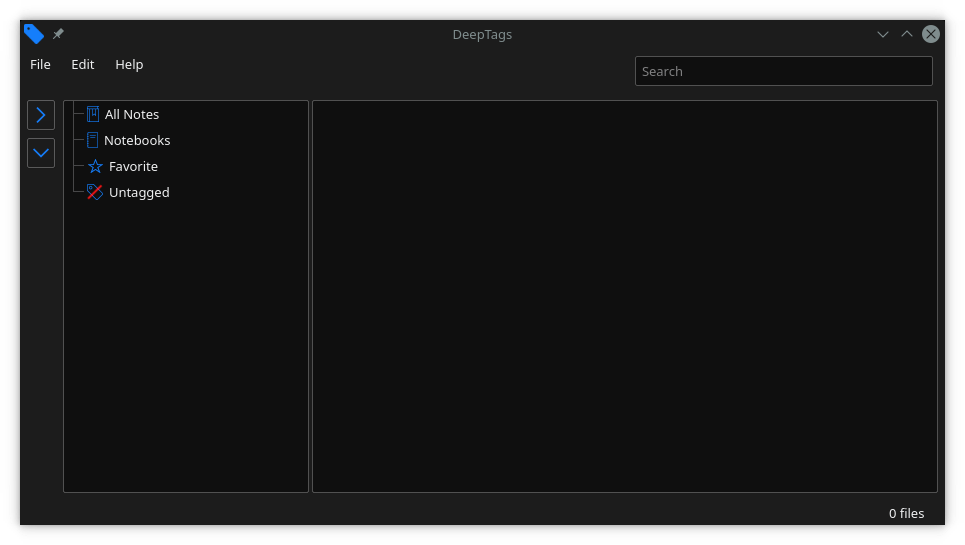The height and width of the screenshot is (545, 965).
Task: Select the All Notes label
Action: (x=132, y=114)
